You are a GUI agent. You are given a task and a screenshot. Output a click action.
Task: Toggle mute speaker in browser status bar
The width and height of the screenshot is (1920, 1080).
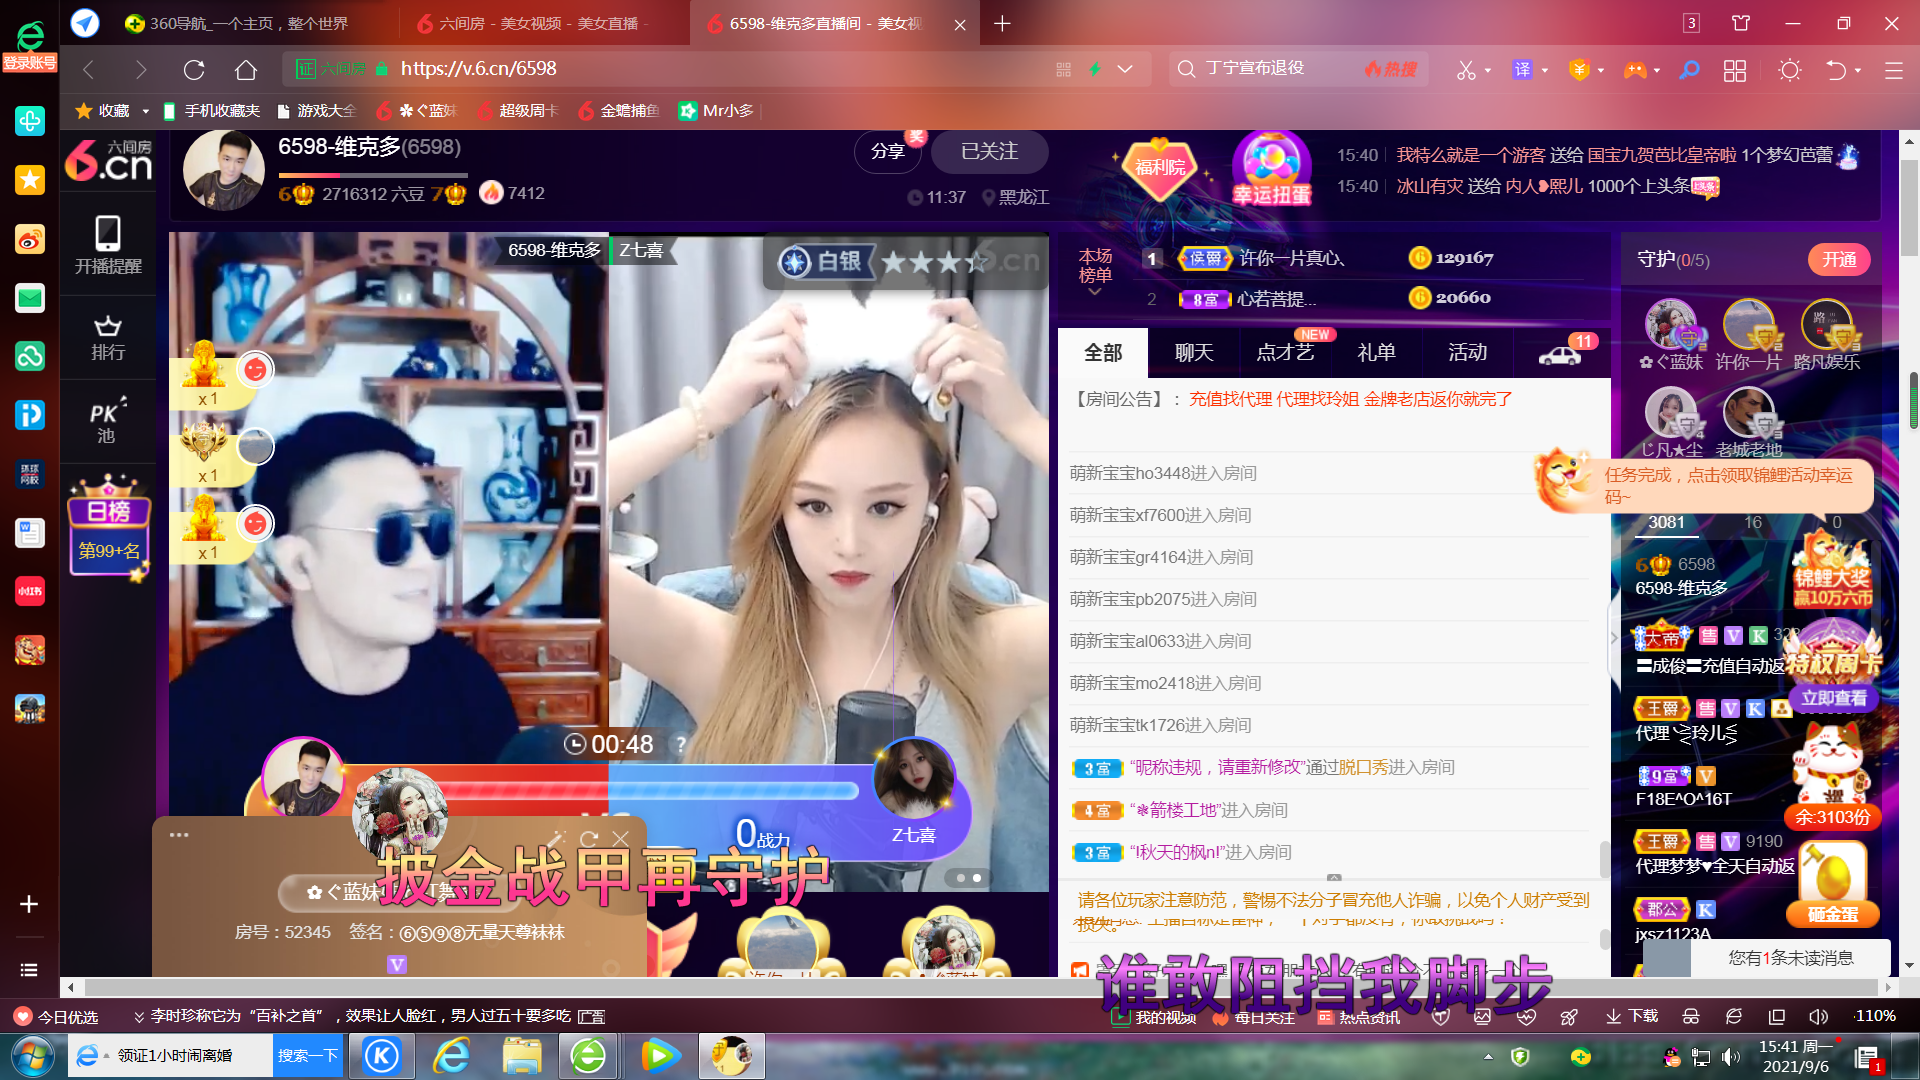[1818, 1016]
